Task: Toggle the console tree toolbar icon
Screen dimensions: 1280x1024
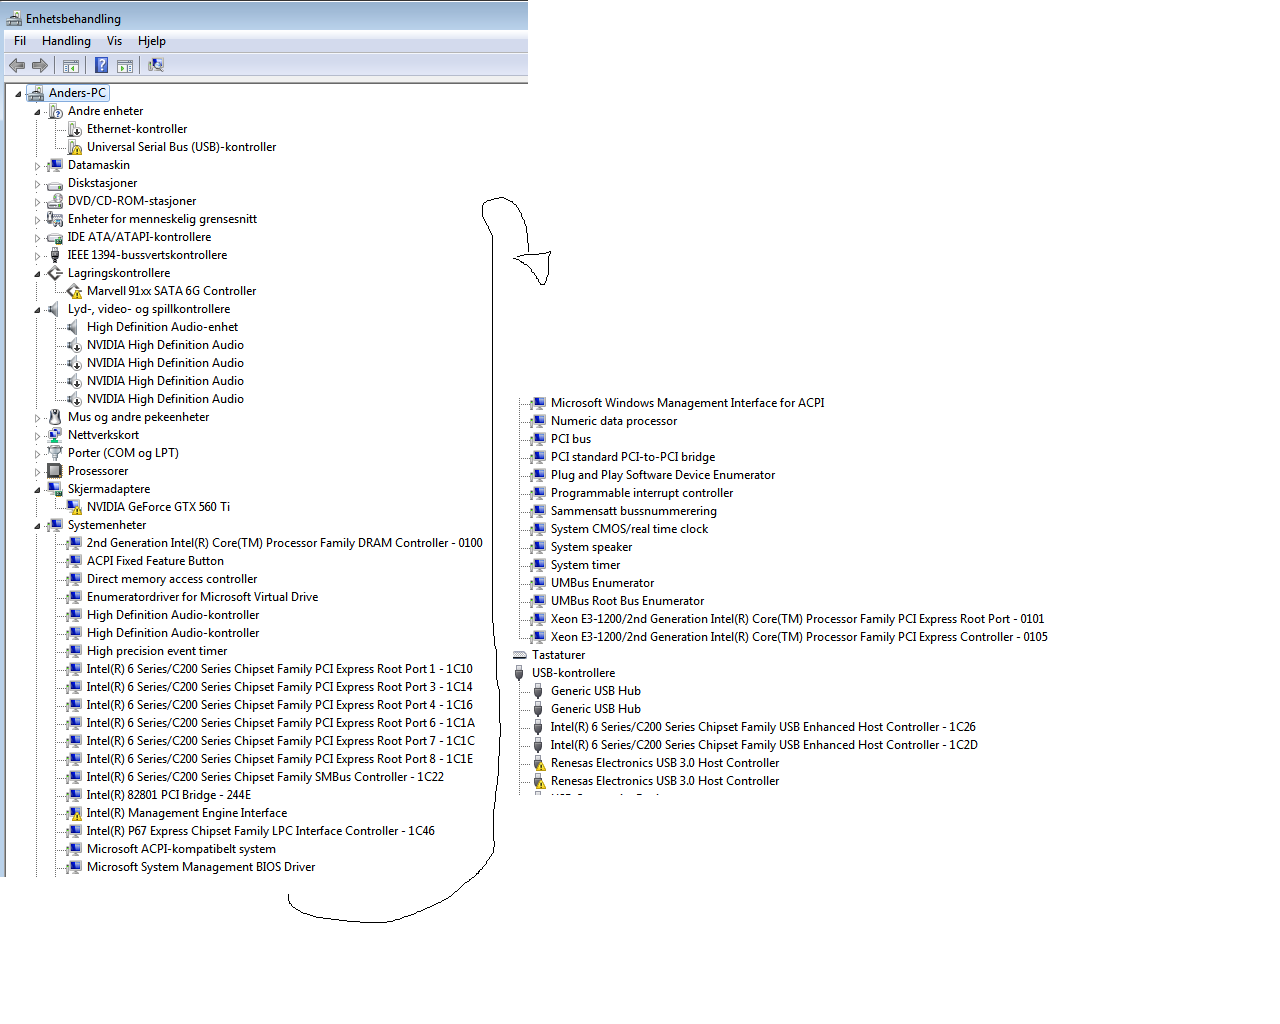Action: pyautogui.click(x=71, y=66)
